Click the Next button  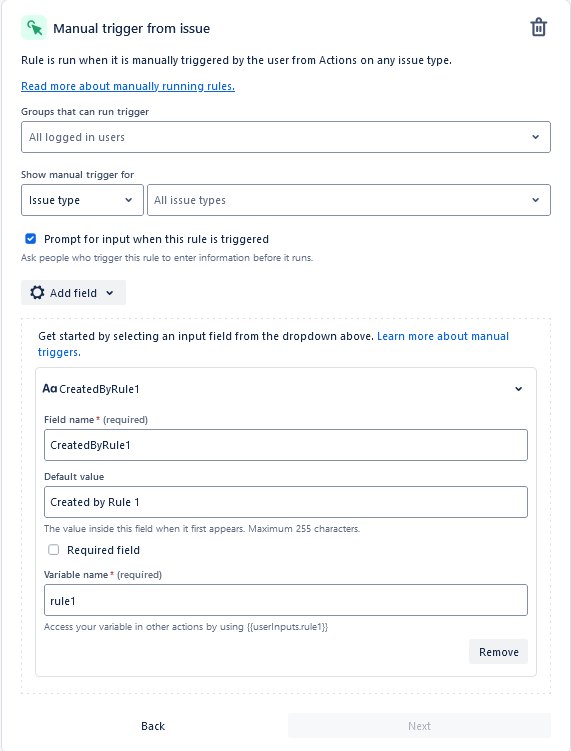tap(419, 726)
